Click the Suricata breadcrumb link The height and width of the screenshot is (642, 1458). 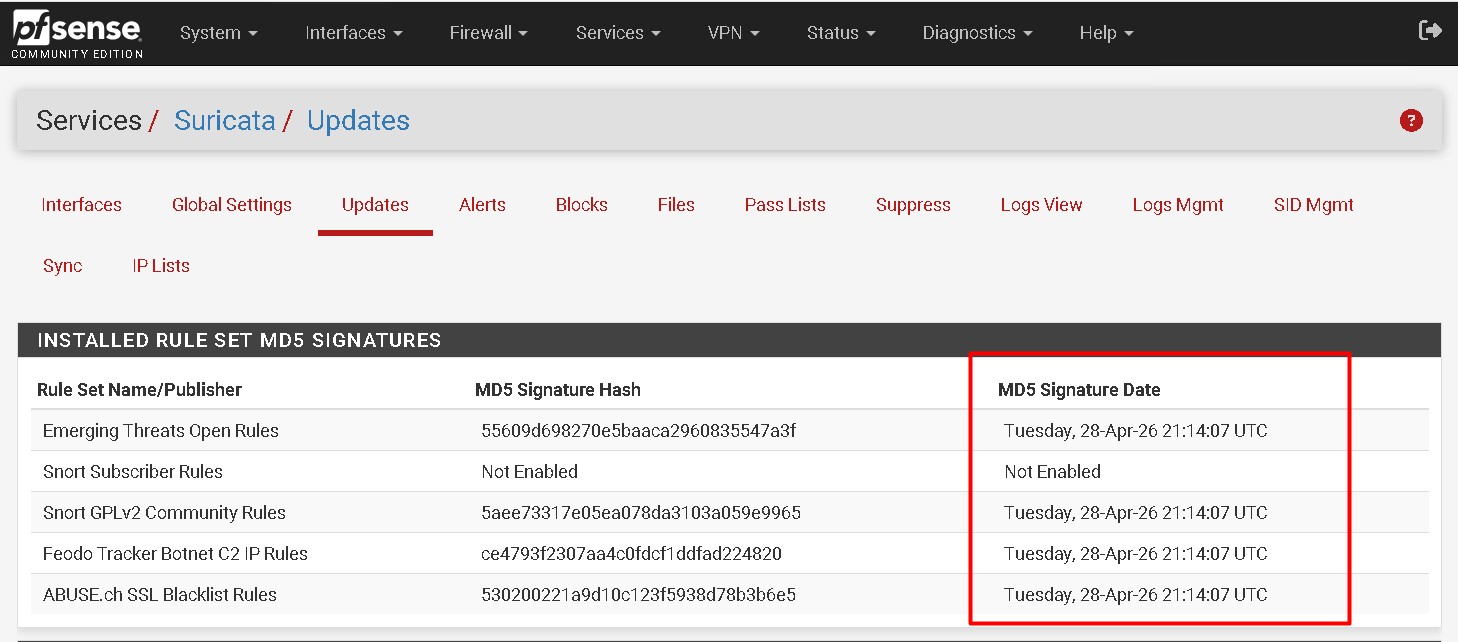pyautogui.click(x=224, y=120)
